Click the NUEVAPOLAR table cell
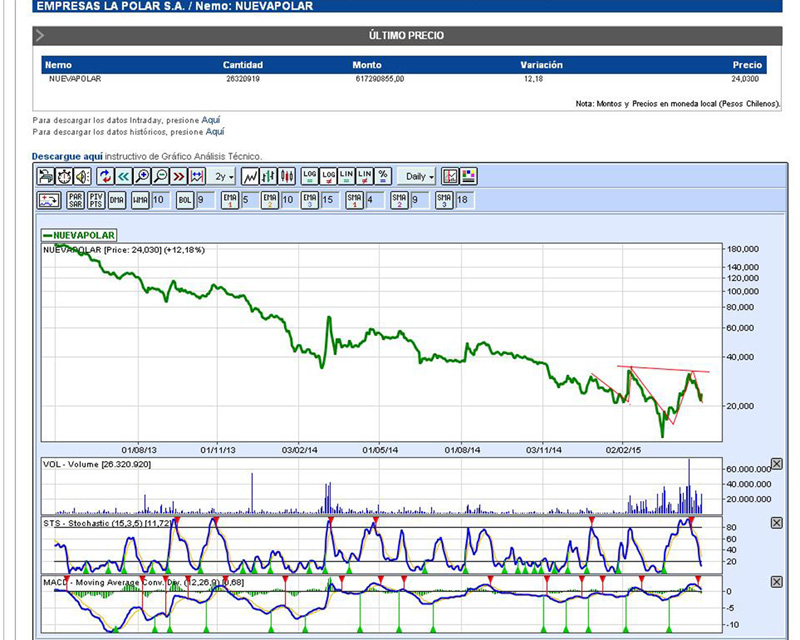800x640 pixels. pyautogui.click(x=75, y=79)
